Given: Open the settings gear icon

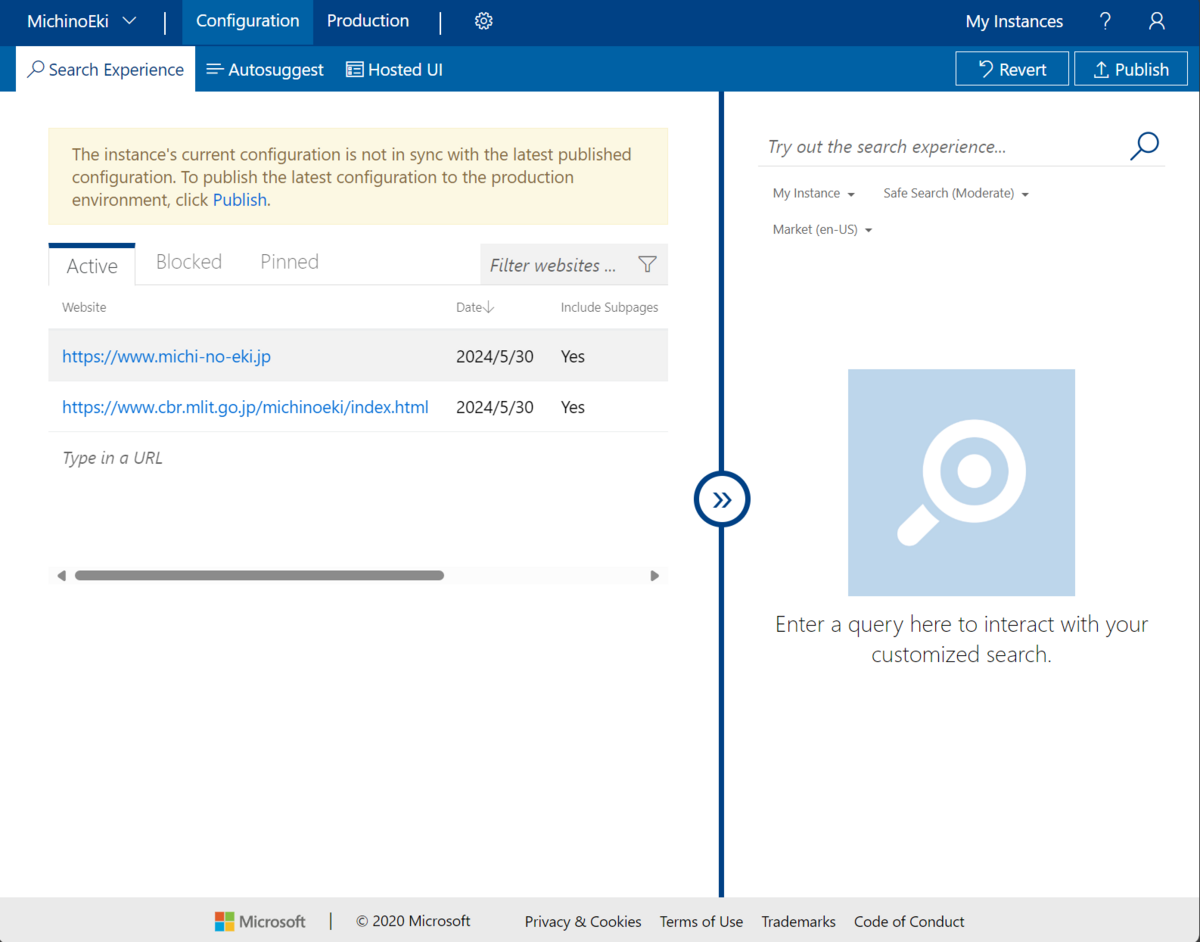Looking at the screenshot, I should click(484, 21).
